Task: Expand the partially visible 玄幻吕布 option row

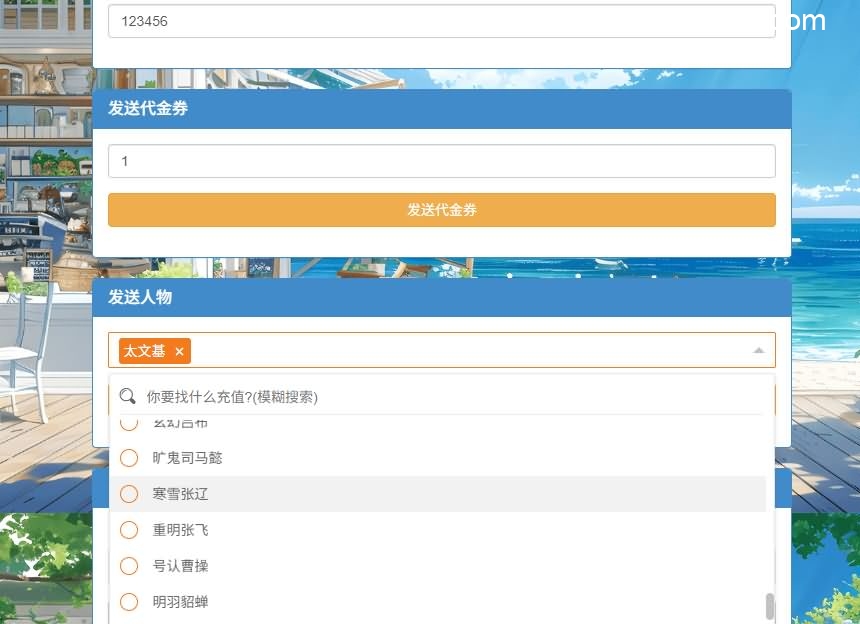Action: [x=181, y=421]
